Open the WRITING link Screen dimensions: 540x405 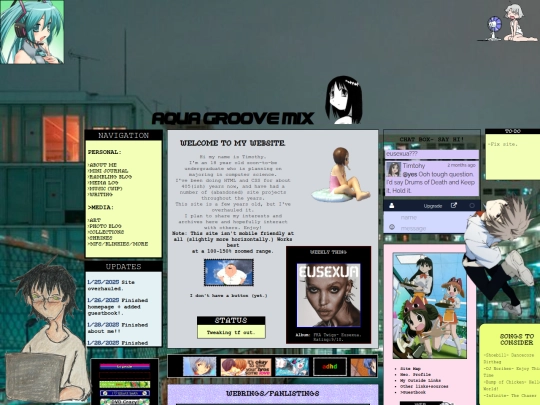pyautogui.click(x=100, y=195)
